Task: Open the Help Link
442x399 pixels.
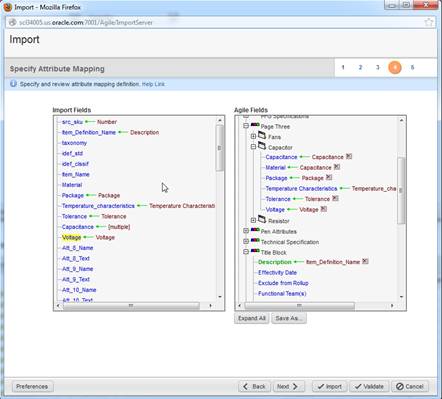Action: click(x=153, y=84)
